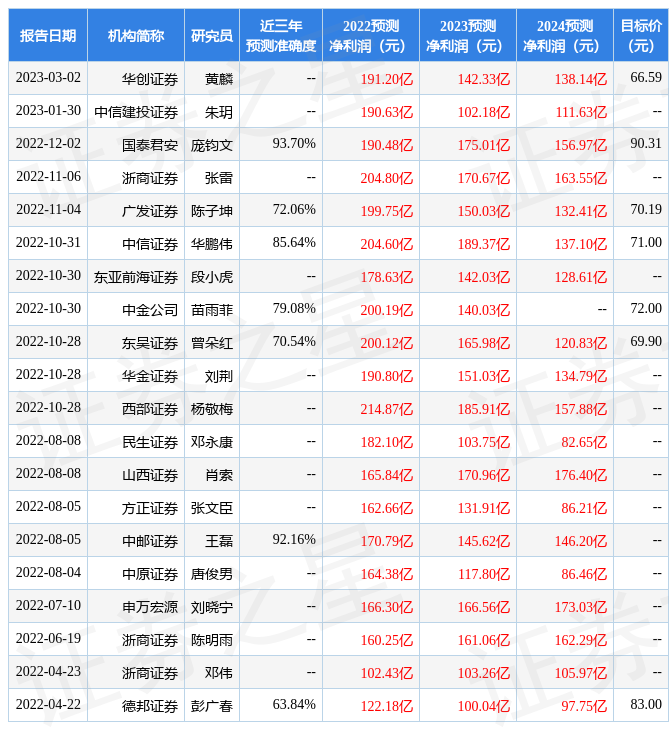The height and width of the screenshot is (730, 669).
Task: Click the 研究员 column header
Action: click(x=212, y=35)
